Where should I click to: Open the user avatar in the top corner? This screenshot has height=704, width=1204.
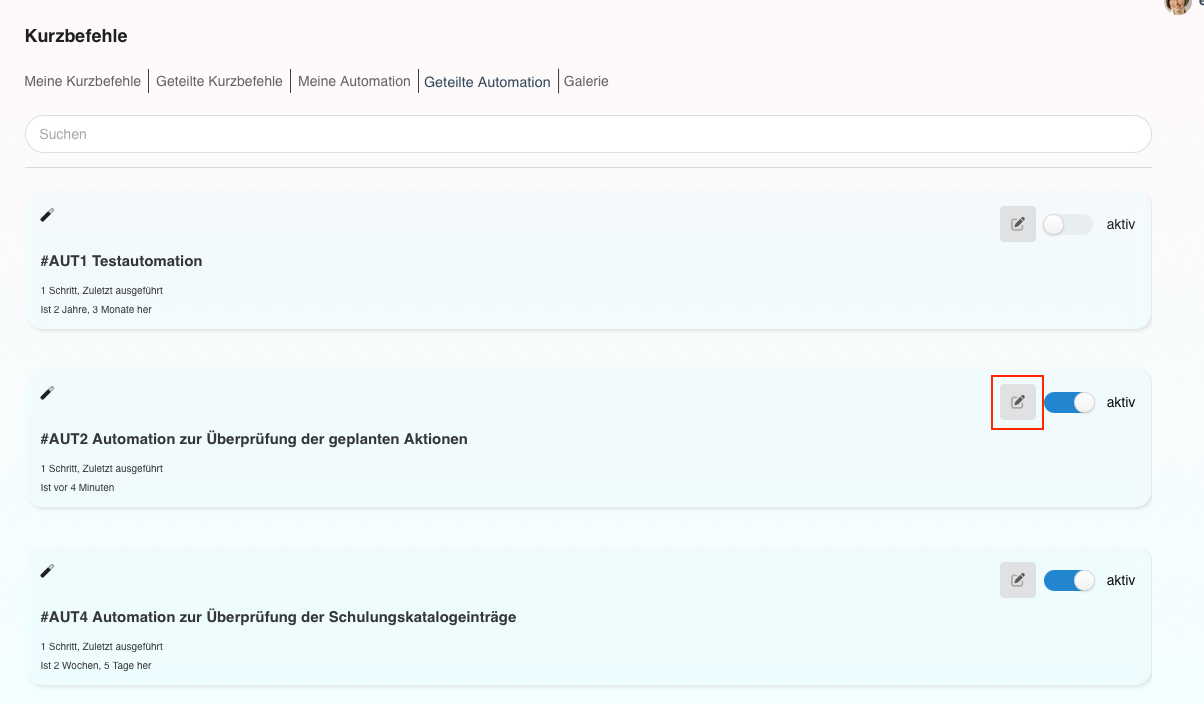(x=1178, y=4)
